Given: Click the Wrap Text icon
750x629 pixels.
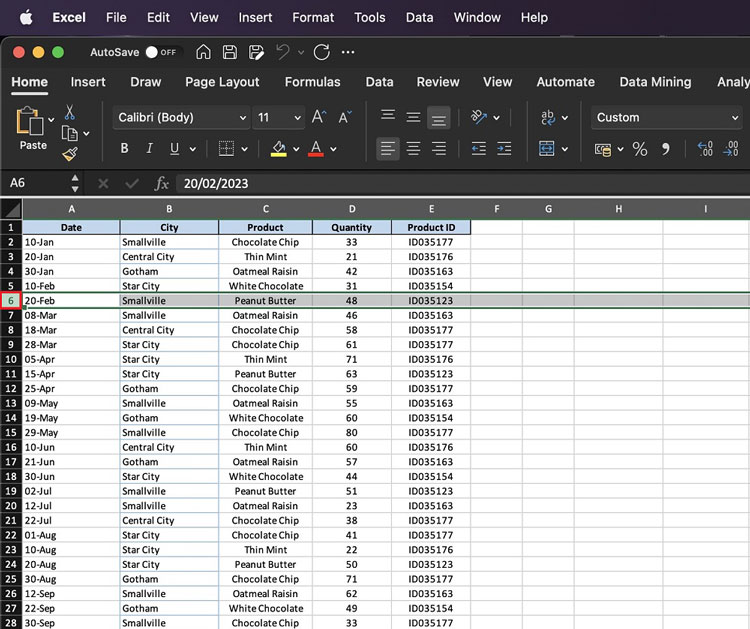Looking at the screenshot, I should coord(548,117).
